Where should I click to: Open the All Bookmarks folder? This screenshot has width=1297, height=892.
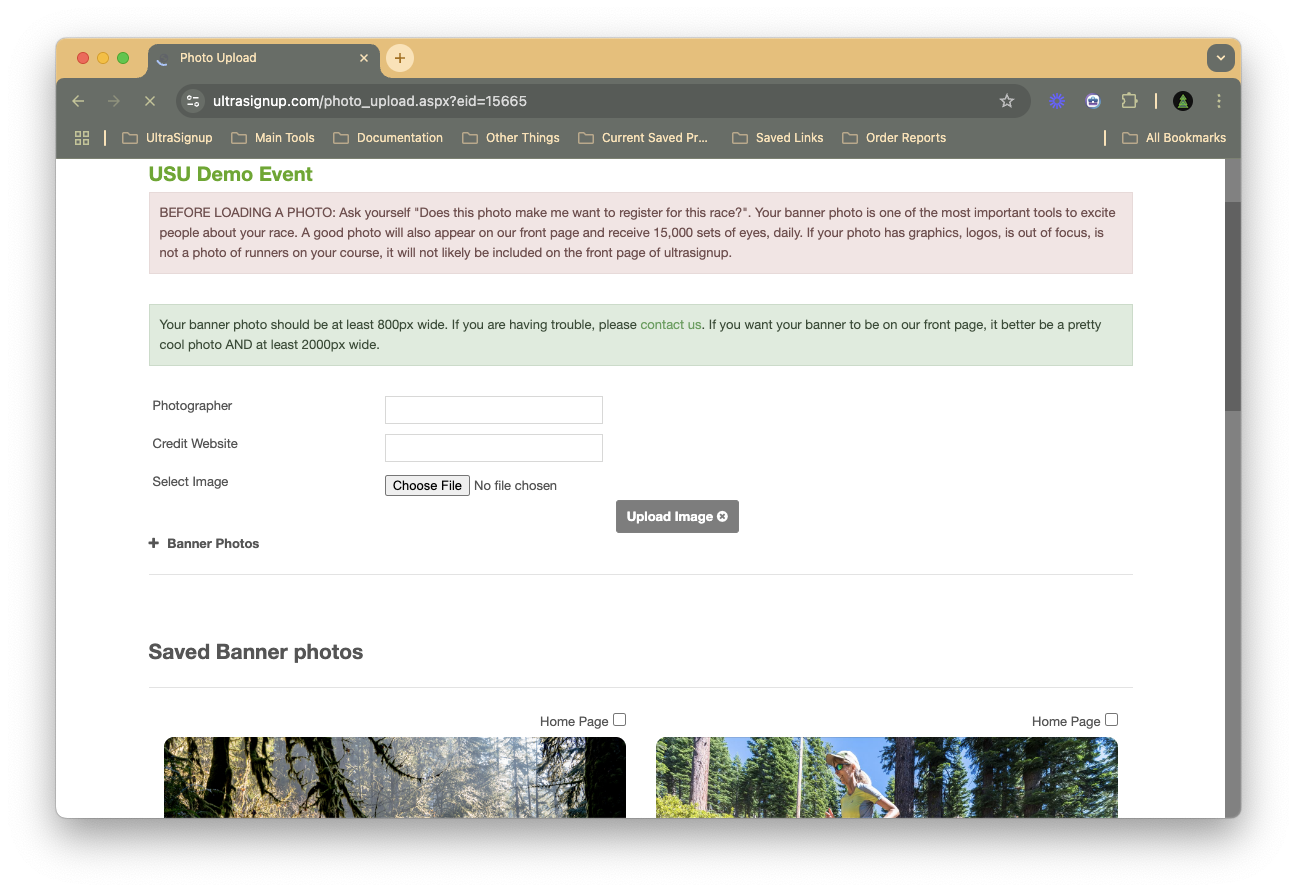(1174, 138)
